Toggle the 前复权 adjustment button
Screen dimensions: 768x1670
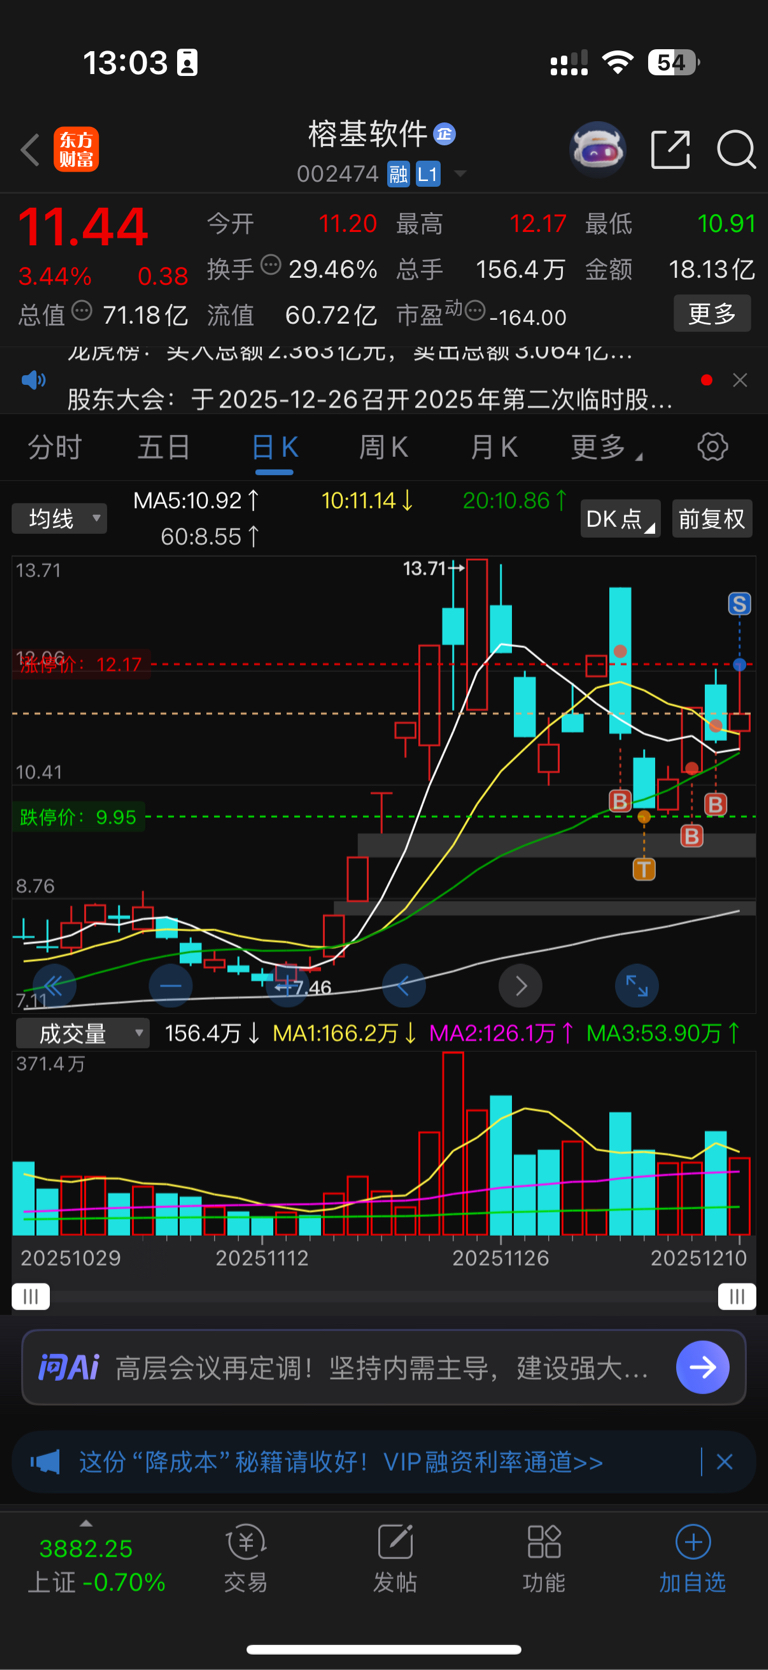coord(712,519)
